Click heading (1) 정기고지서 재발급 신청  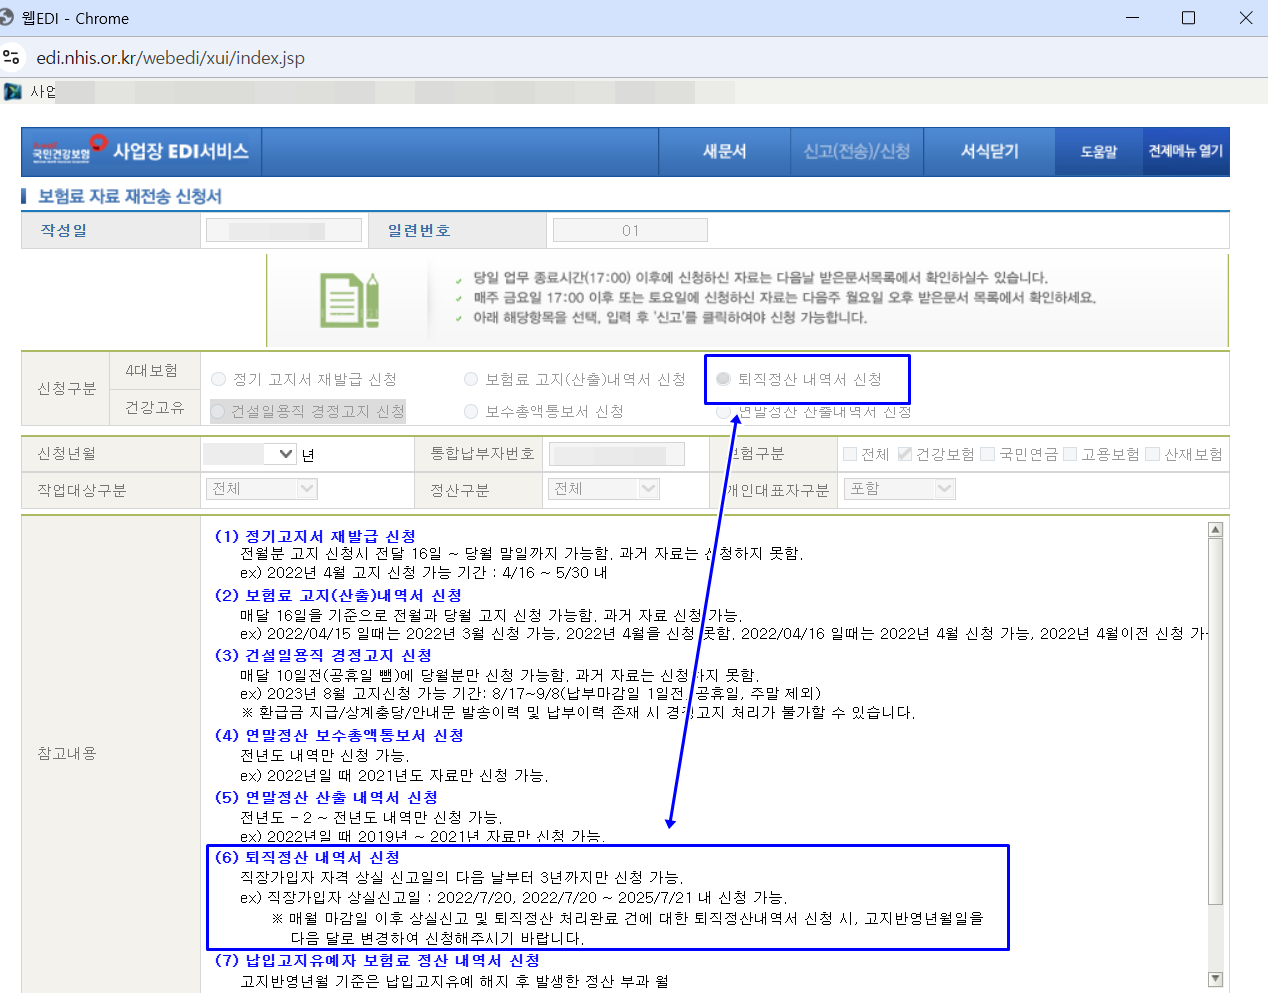click(315, 536)
